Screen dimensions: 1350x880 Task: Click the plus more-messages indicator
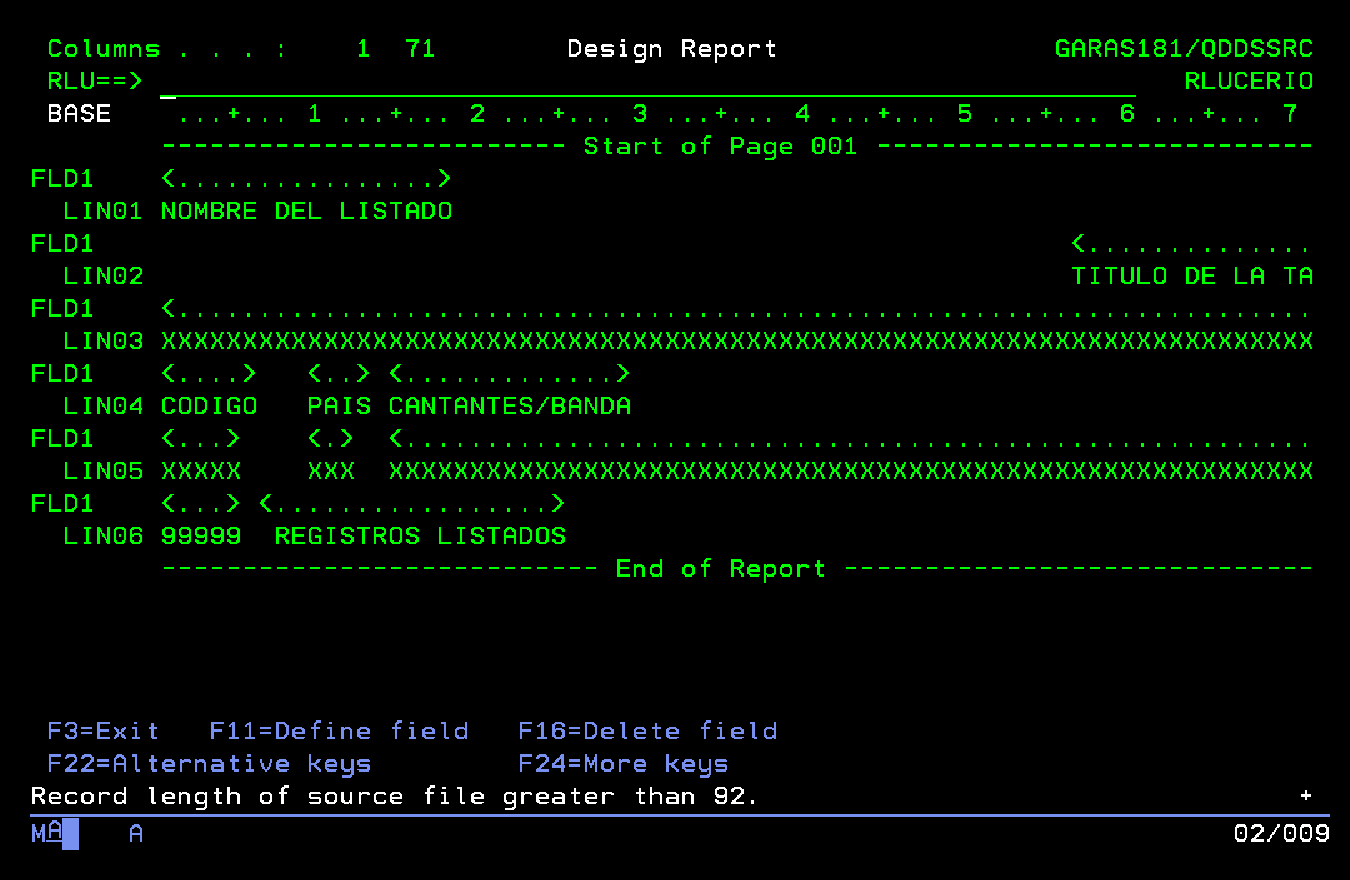1305,796
